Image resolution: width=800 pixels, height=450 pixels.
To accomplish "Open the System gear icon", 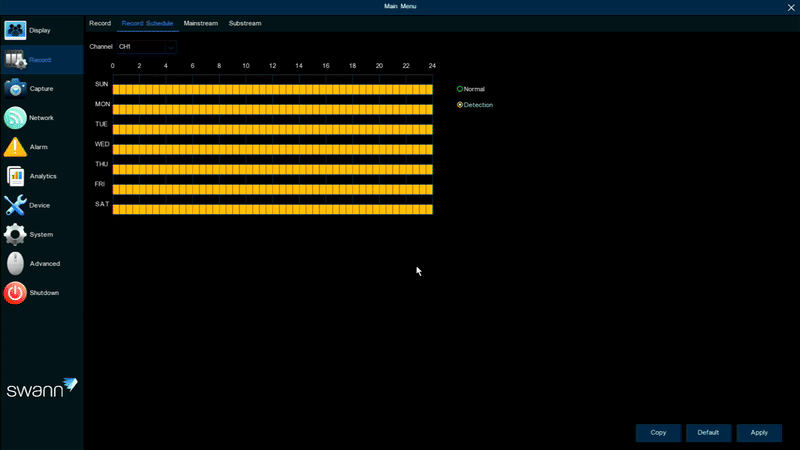I will point(15,235).
